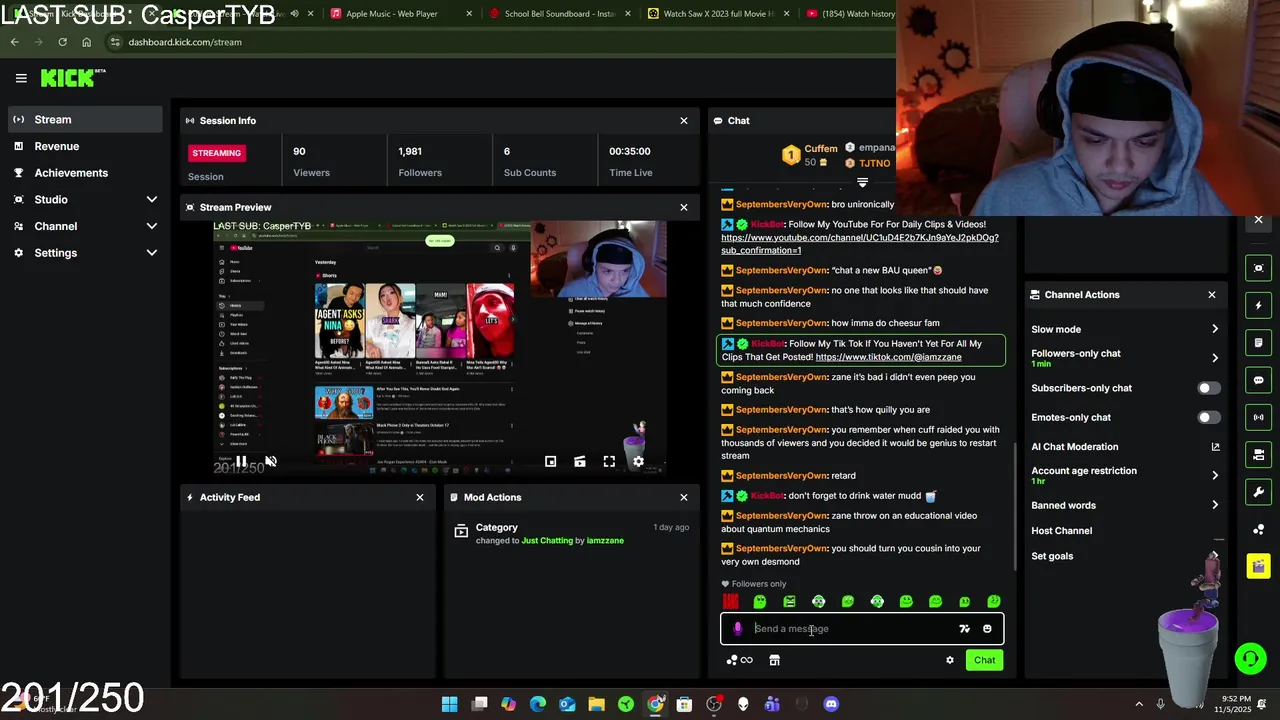Image resolution: width=1280 pixels, height=720 pixels.
Task: Click the chat bubble icon in right toolbar
Action: coord(1259,380)
